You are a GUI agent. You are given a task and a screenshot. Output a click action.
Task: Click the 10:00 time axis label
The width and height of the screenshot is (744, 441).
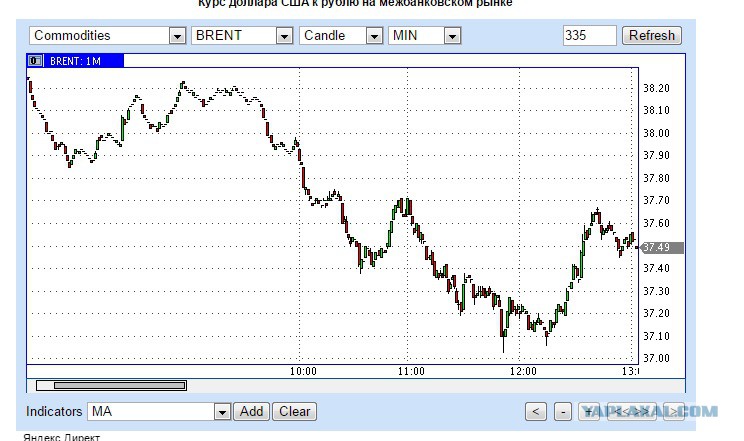point(303,371)
